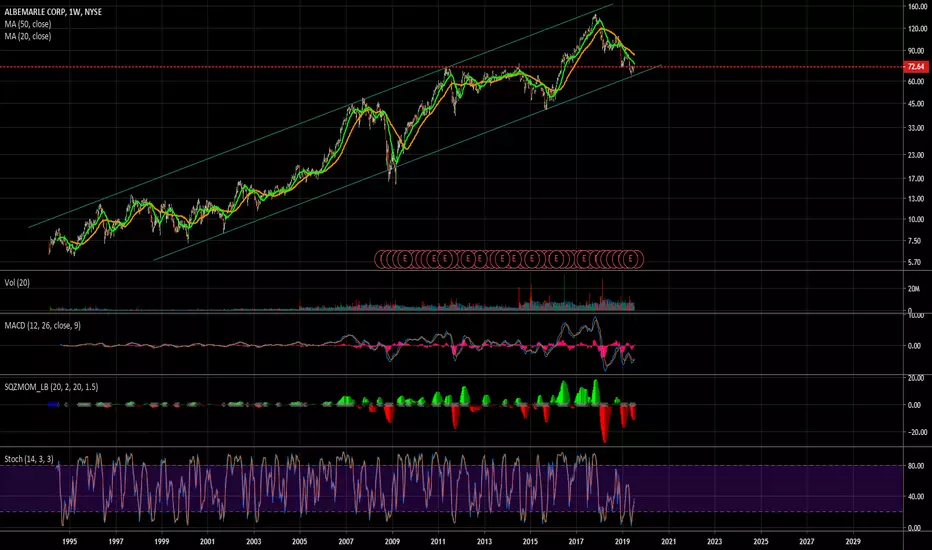
Task: Click the 90.00 price axis label
Action: click(x=917, y=51)
